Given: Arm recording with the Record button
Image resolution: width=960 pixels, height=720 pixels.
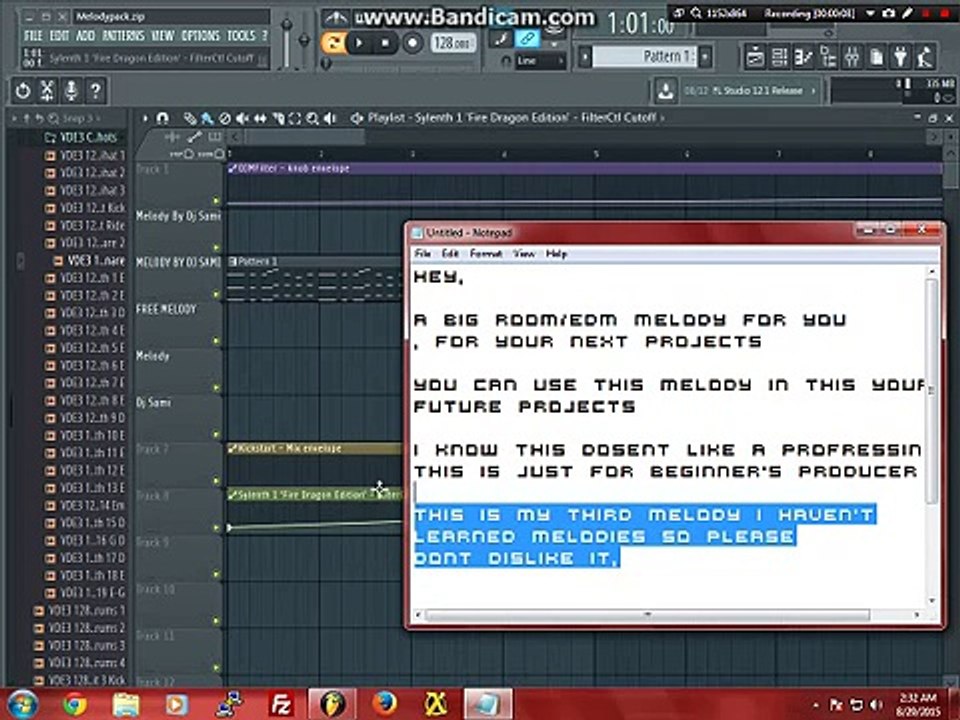Looking at the screenshot, I should tap(412, 43).
